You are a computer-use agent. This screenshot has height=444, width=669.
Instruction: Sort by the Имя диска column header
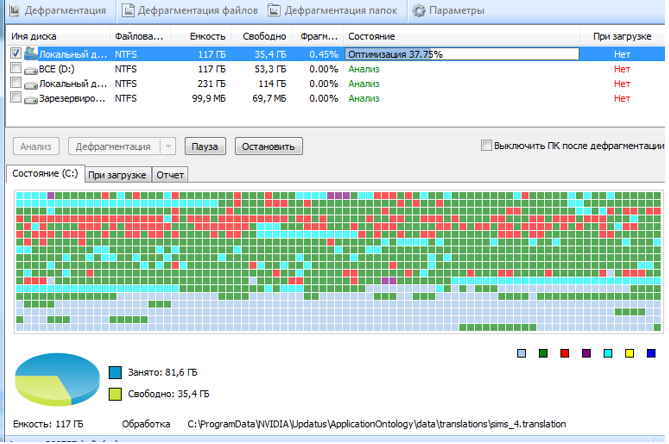click(x=58, y=36)
